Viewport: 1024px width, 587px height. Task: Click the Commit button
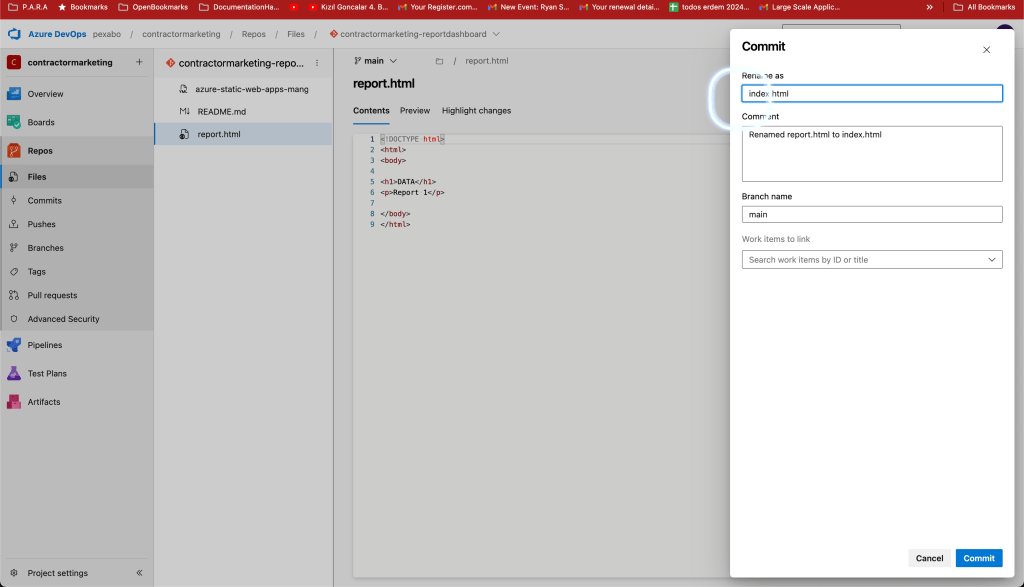pos(979,558)
